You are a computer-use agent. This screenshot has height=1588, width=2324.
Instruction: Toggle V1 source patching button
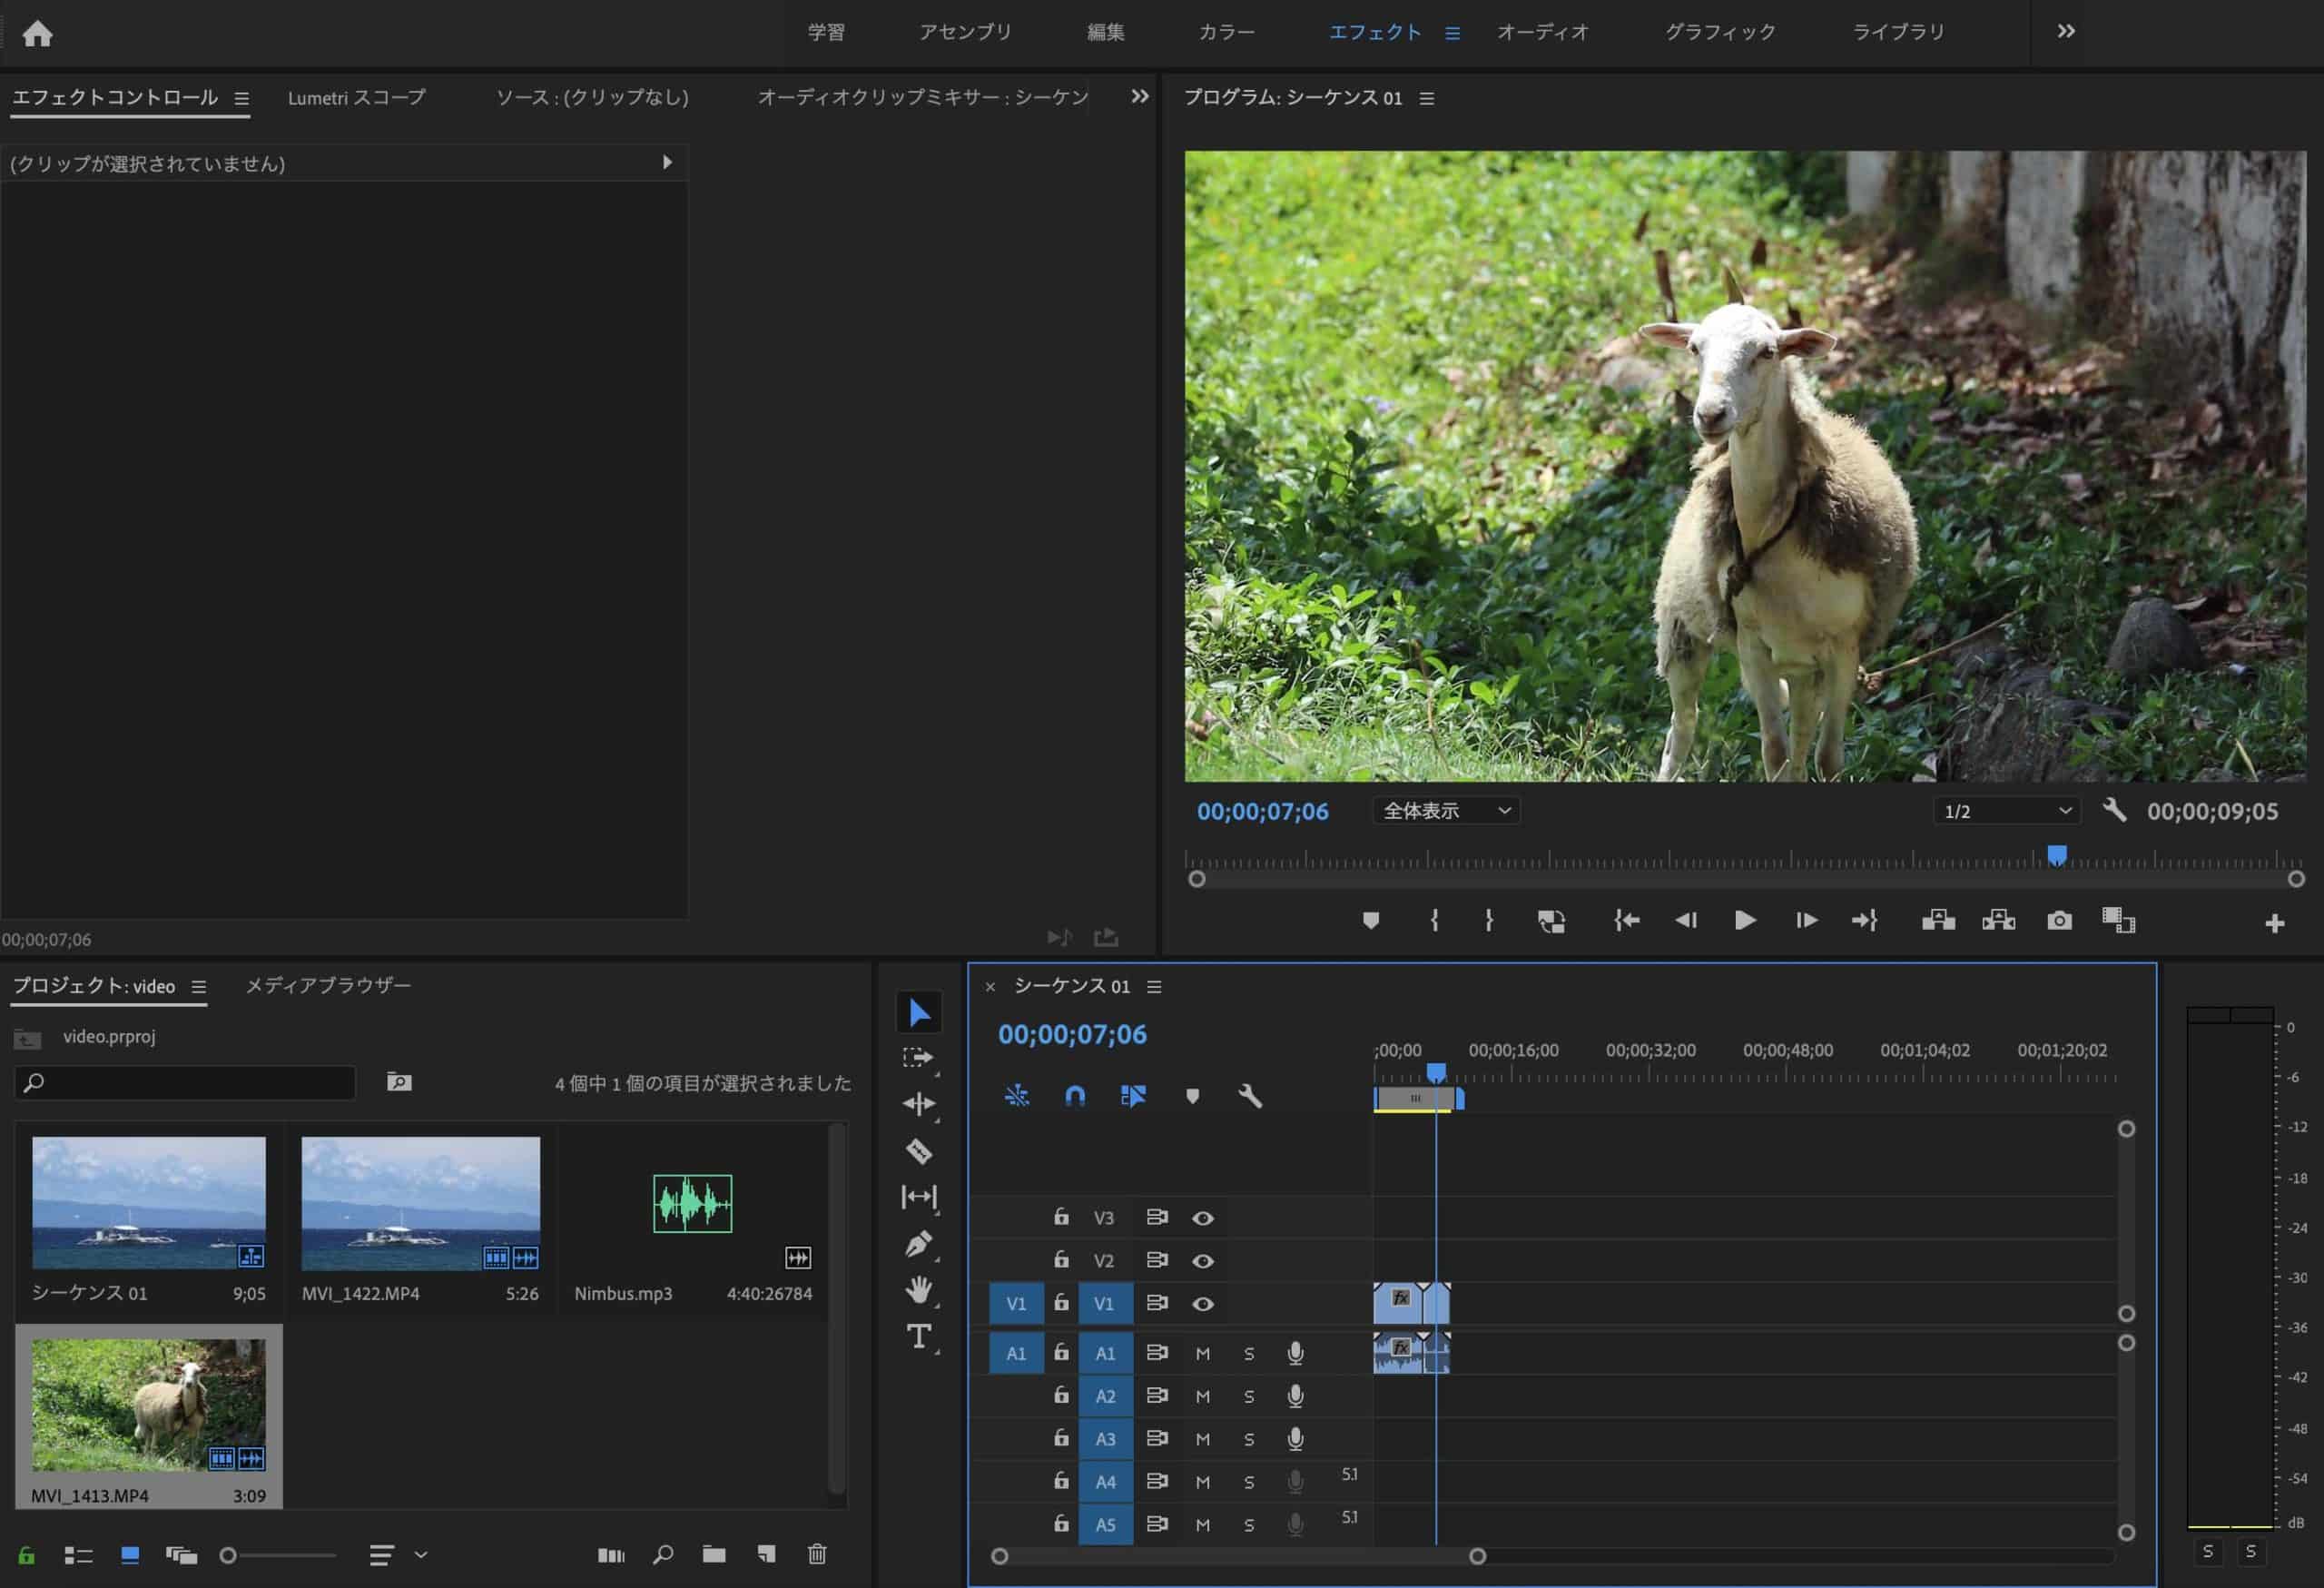pos(1016,1304)
